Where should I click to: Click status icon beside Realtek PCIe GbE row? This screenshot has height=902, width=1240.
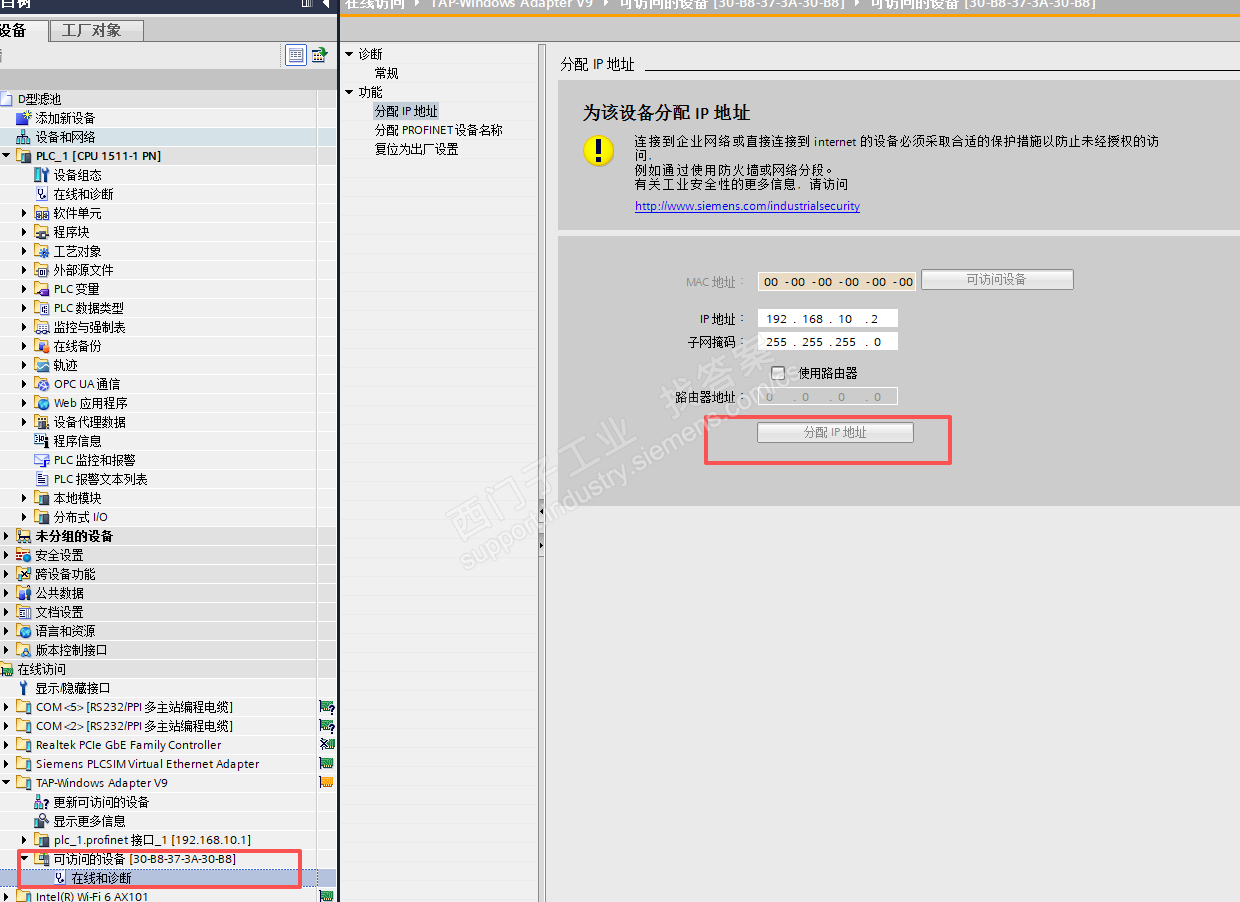click(326, 745)
